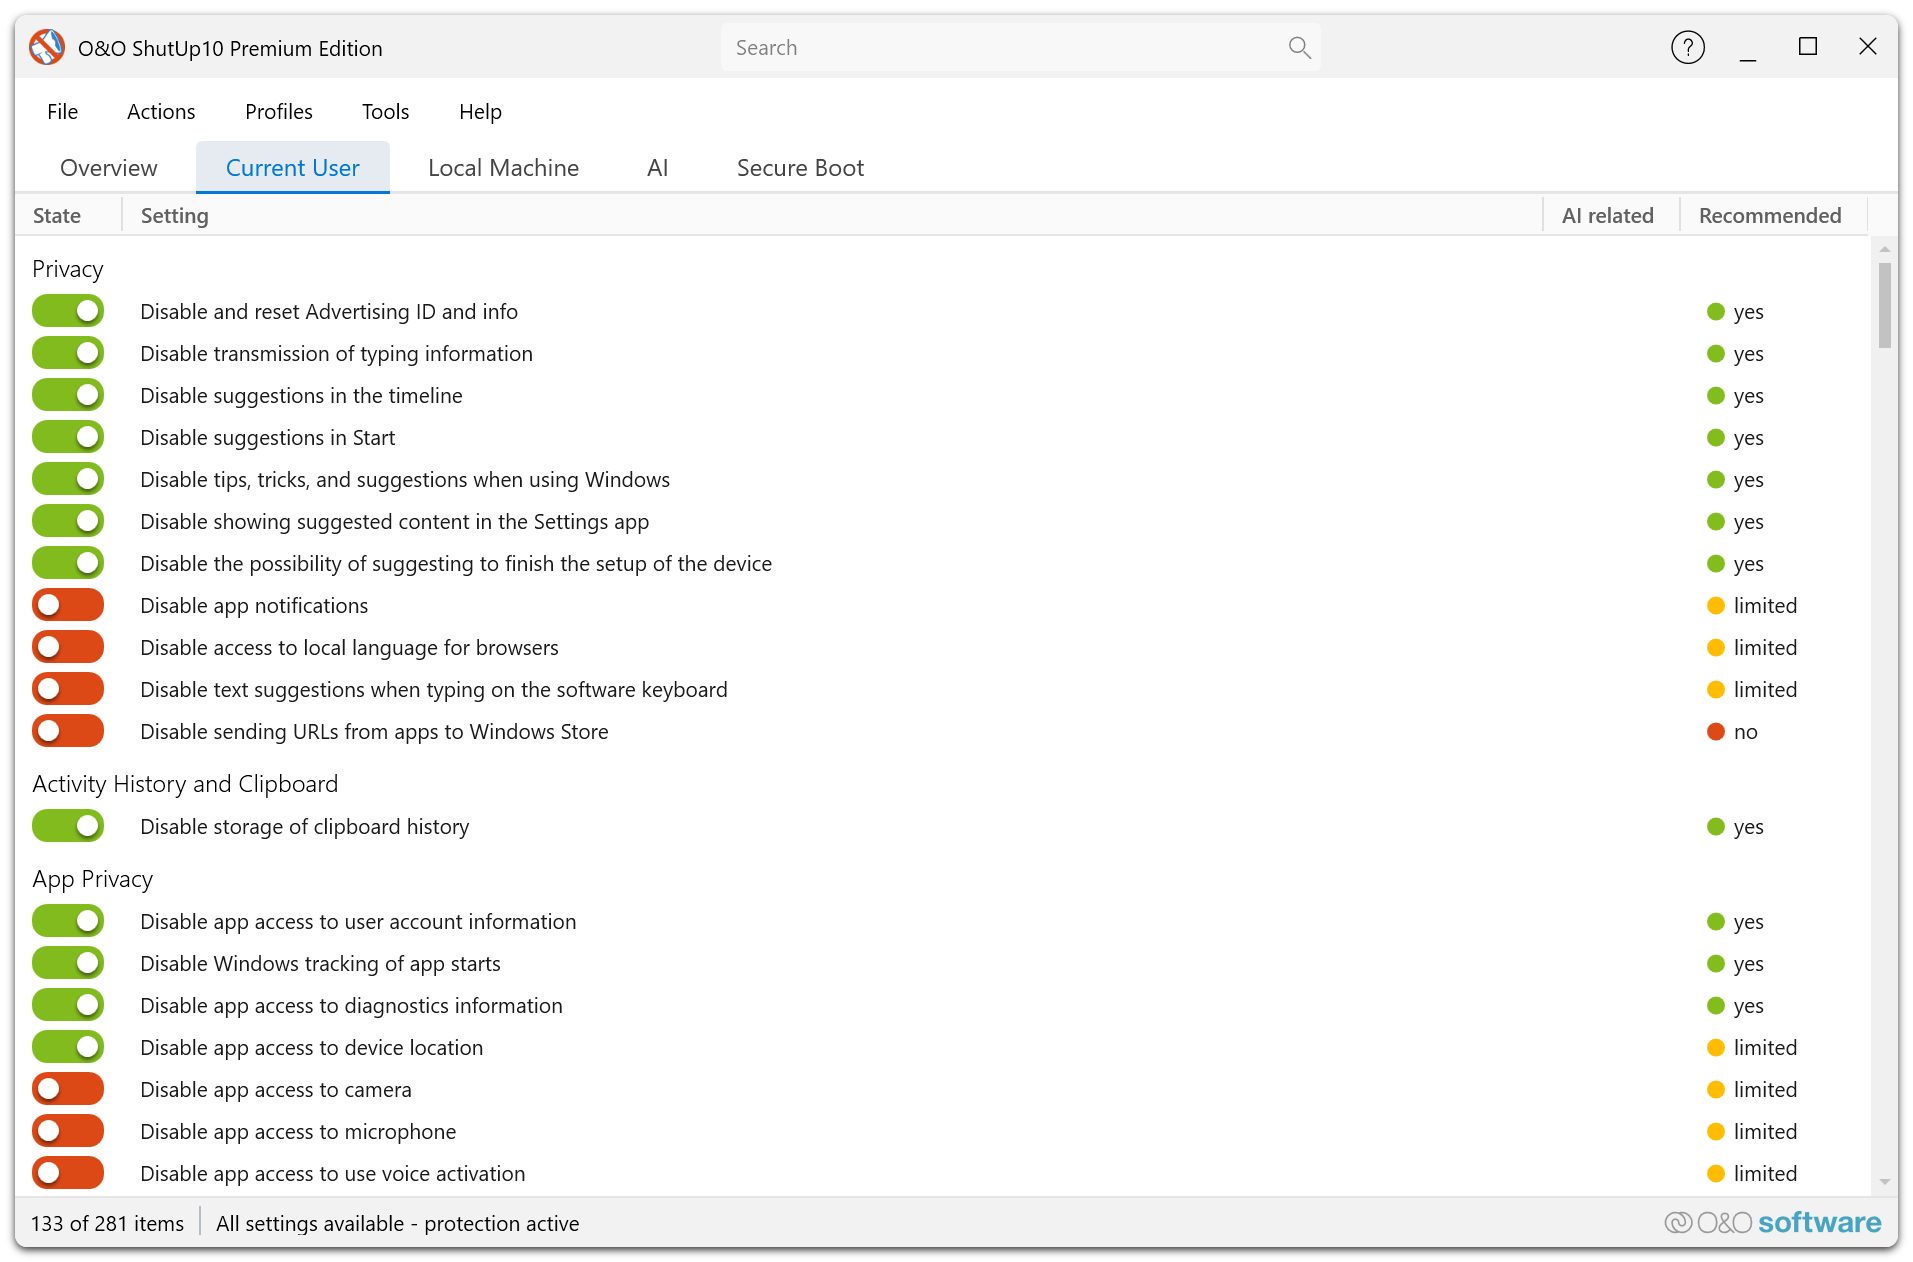The height and width of the screenshot is (1262, 1913).
Task: Open help via the question mark icon
Action: (1687, 47)
